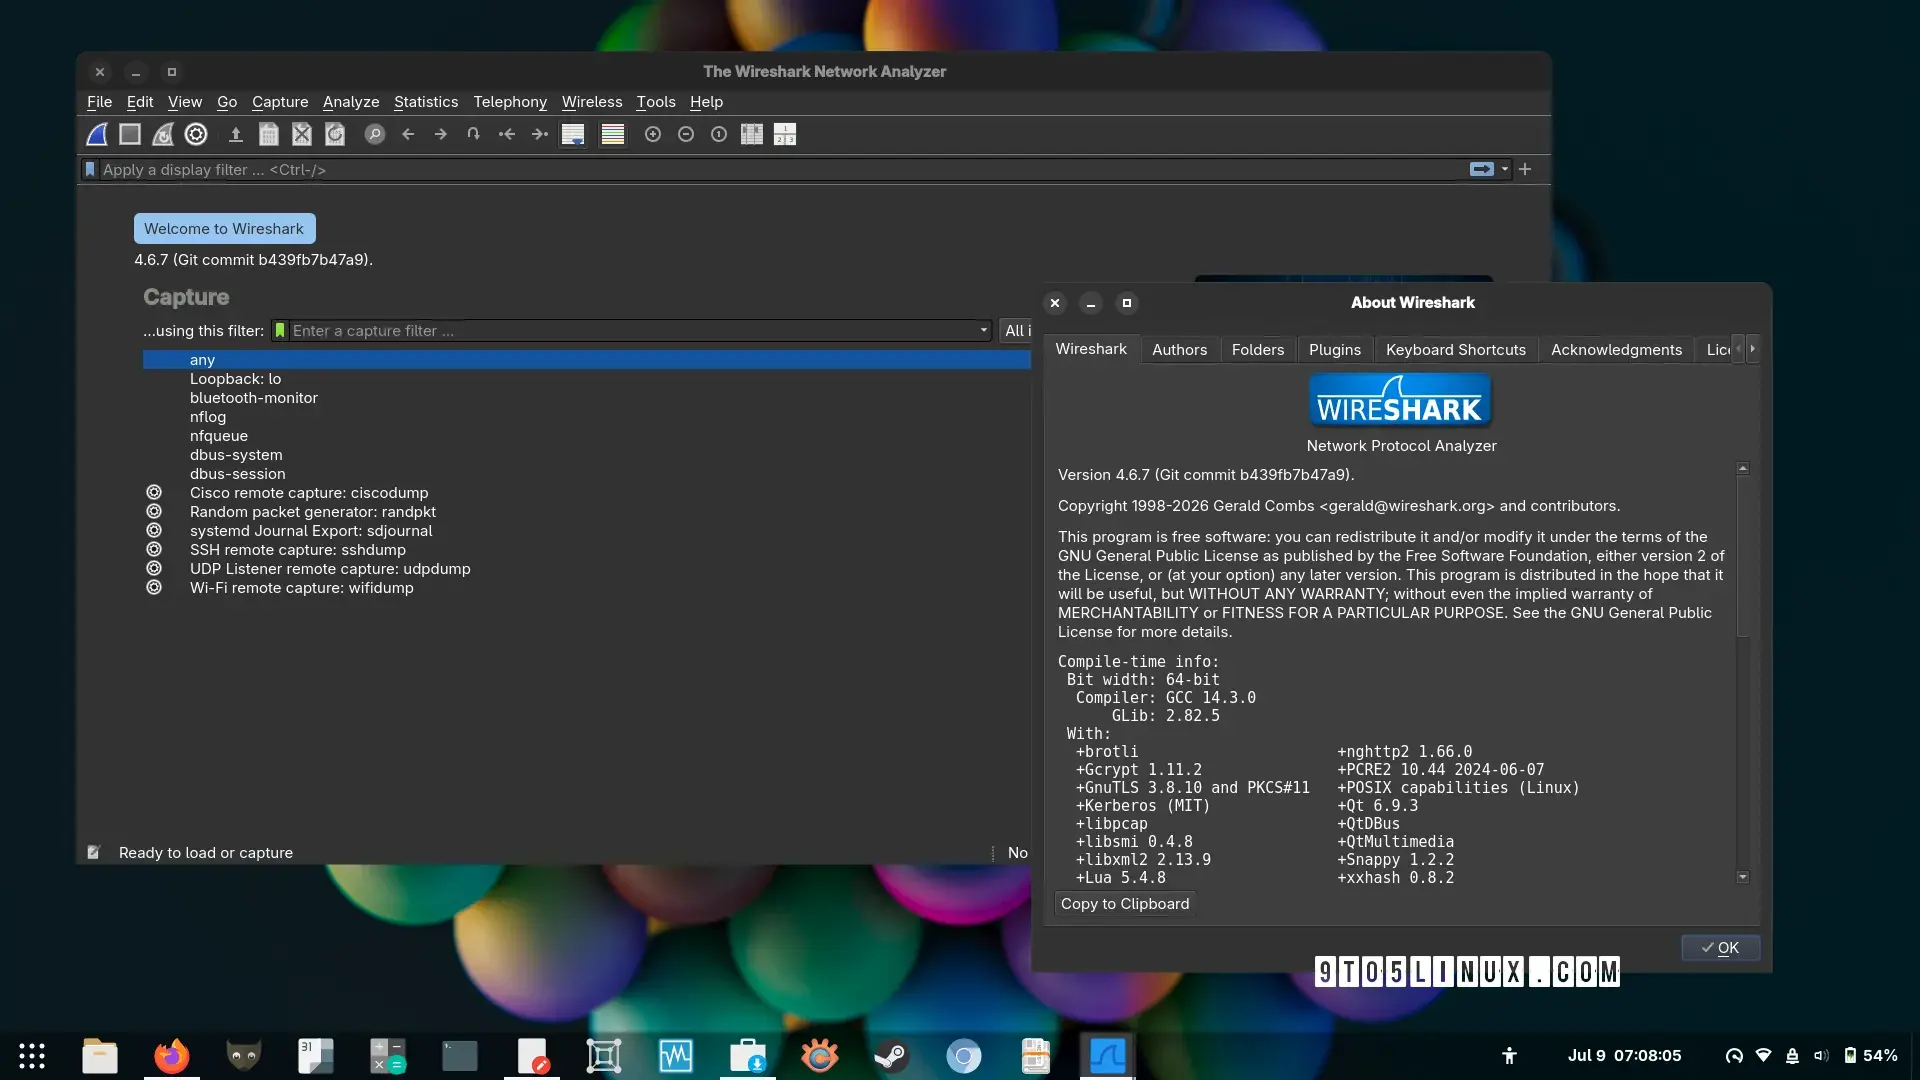This screenshot has height=1080, width=1920.
Task: Click the resize columns icon
Action: [x=752, y=134]
